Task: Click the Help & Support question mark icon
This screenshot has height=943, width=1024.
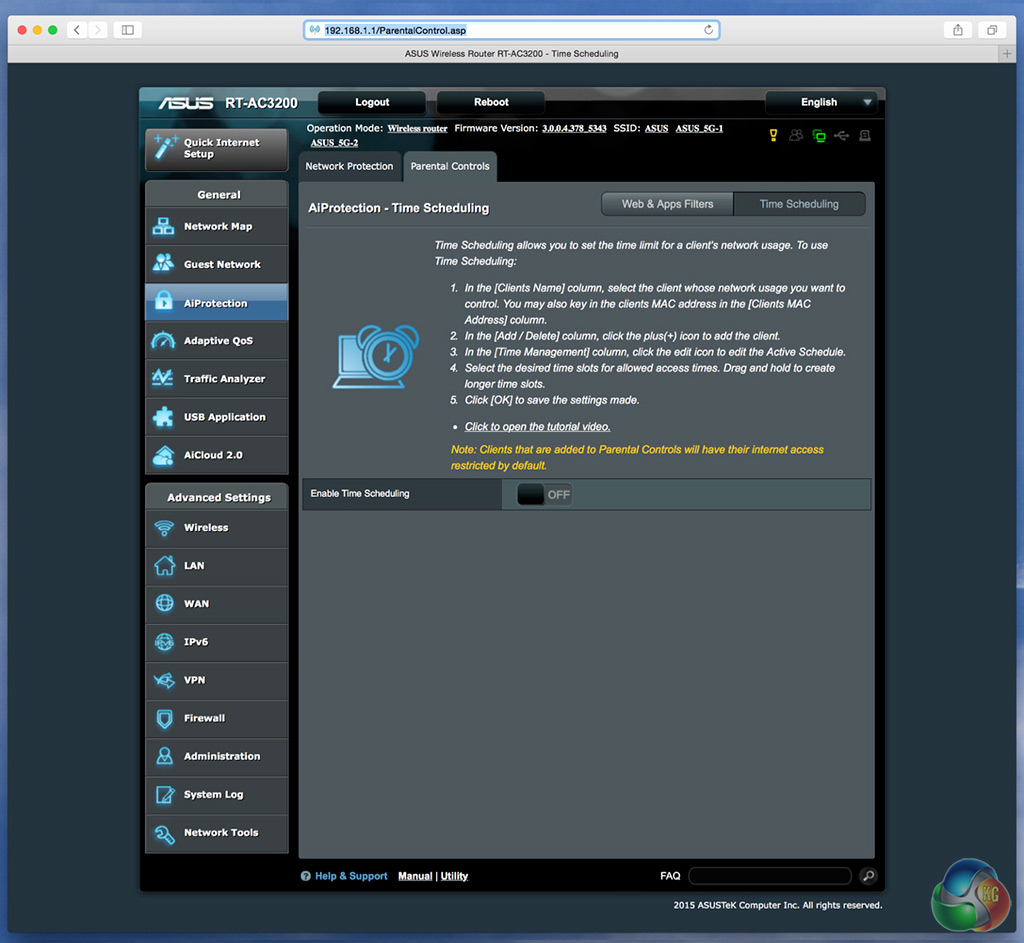Action: [x=306, y=876]
